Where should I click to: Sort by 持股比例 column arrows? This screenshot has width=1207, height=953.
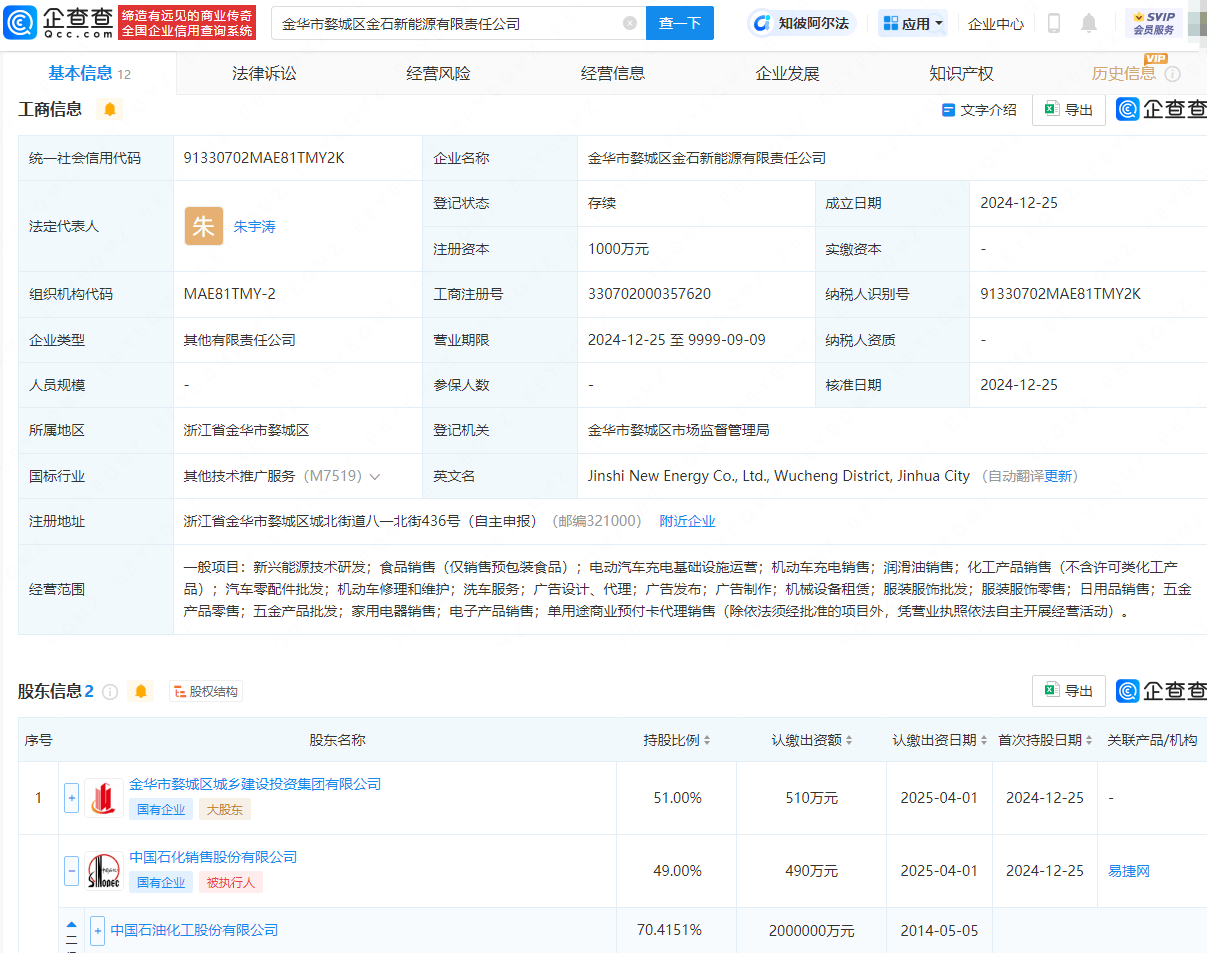707,740
